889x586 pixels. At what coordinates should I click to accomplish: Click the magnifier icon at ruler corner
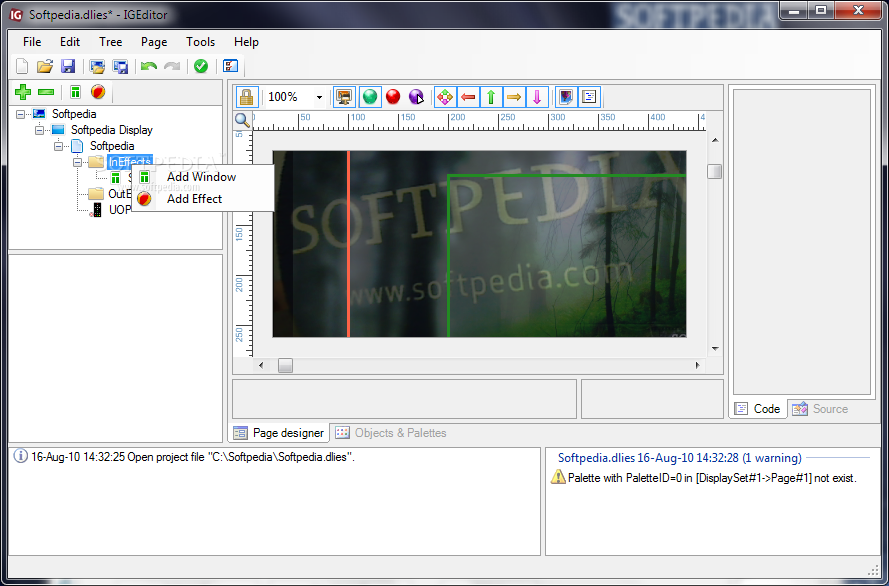243,120
